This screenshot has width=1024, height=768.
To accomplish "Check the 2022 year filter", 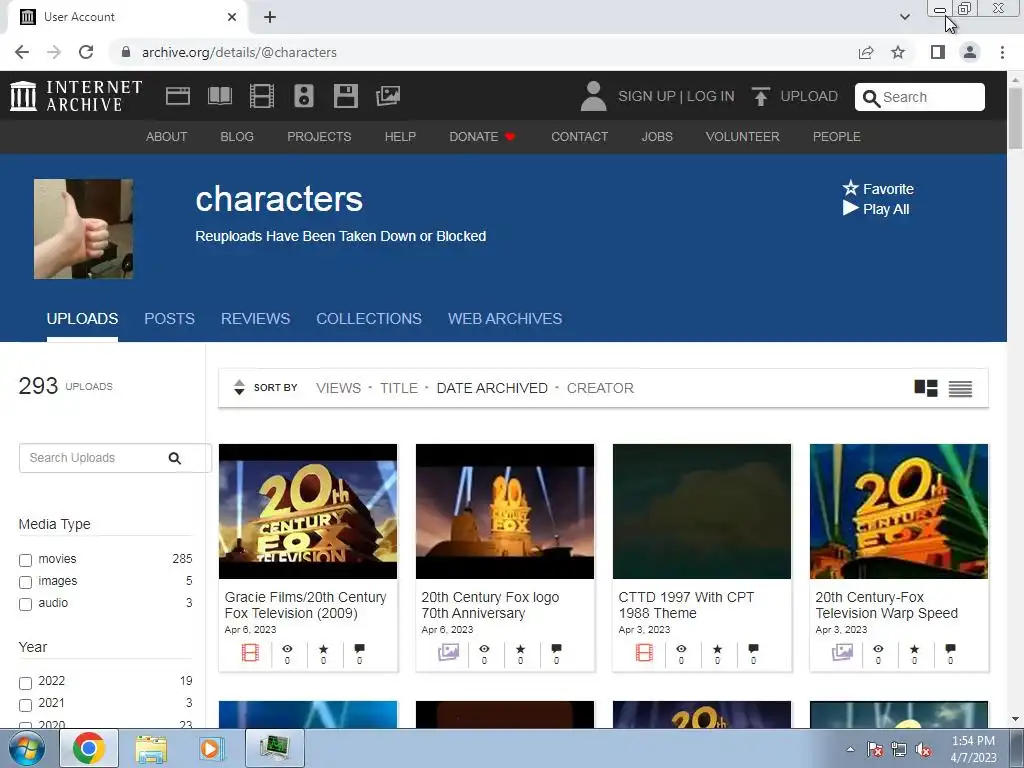I will 25,682.
